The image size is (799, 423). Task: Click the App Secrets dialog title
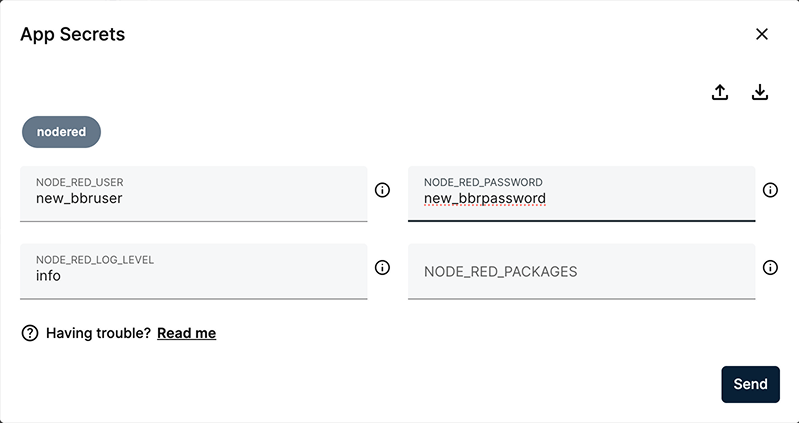point(72,34)
